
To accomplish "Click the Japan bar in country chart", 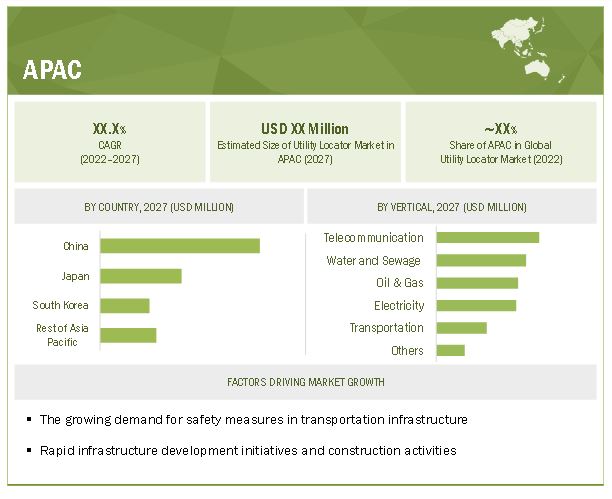I will pyautogui.click(x=141, y=276).
